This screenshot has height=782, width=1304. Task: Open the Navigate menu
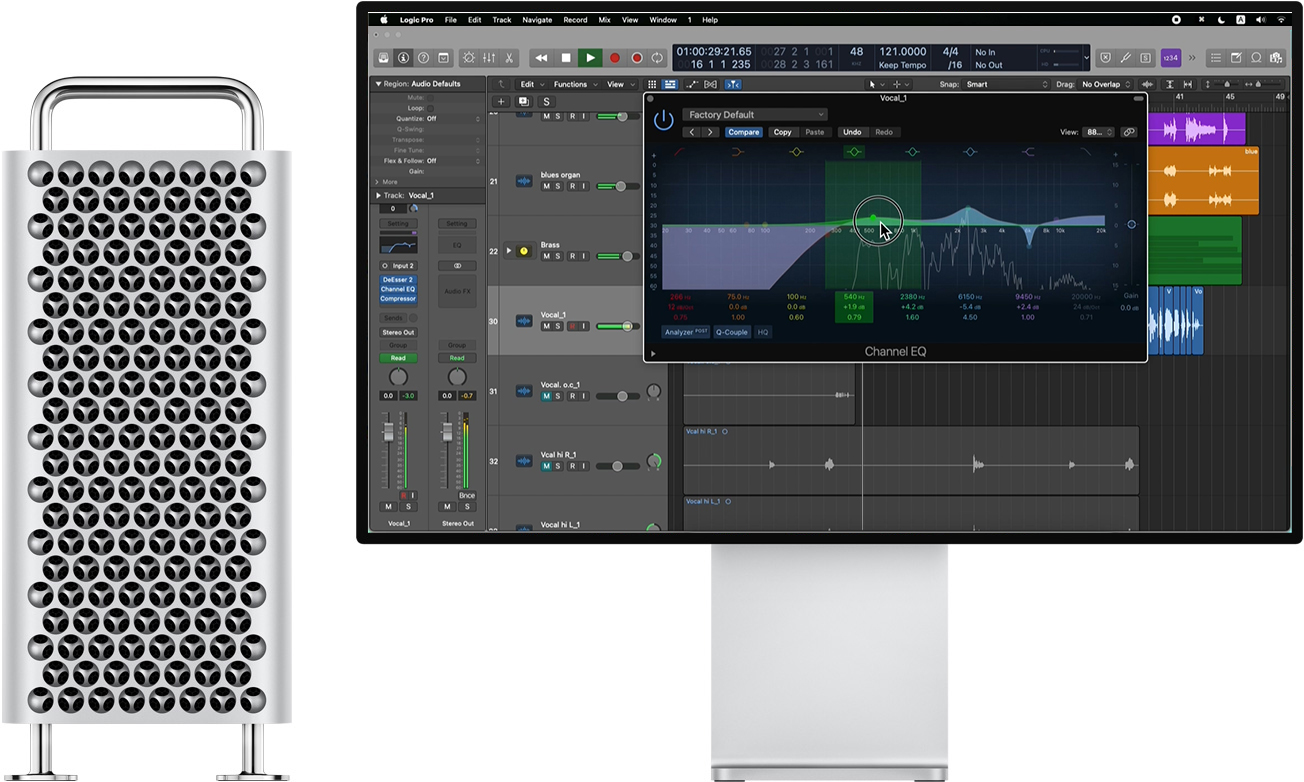tap(537, 20)
